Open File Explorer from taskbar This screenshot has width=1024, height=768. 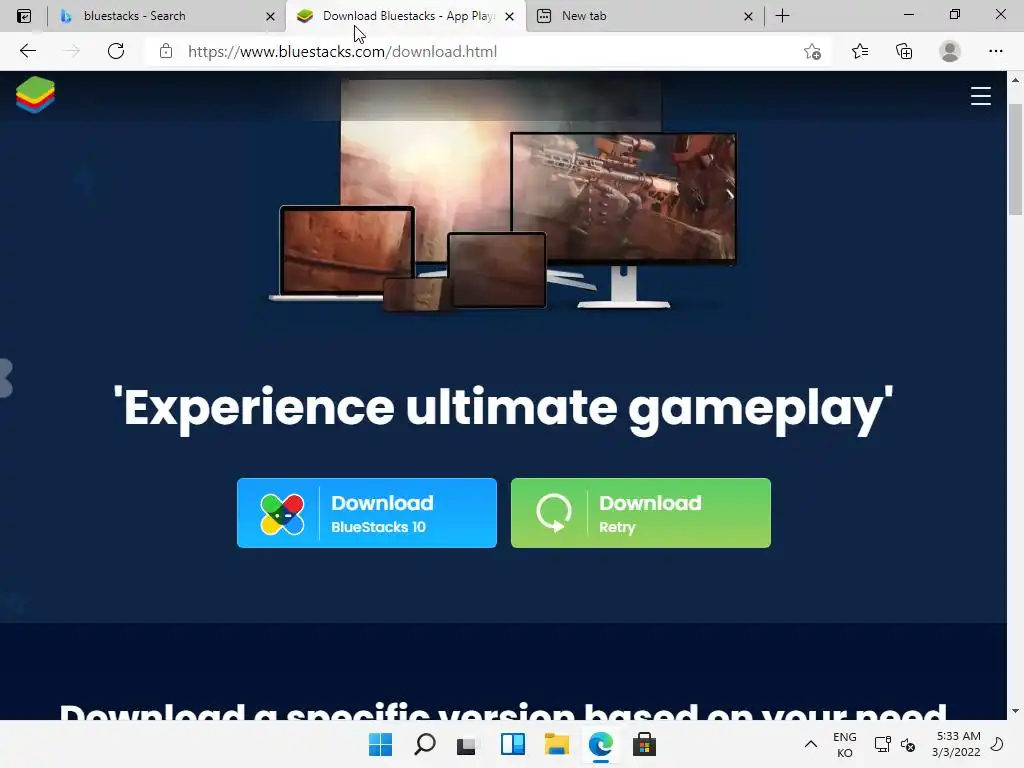pos(556,744)
